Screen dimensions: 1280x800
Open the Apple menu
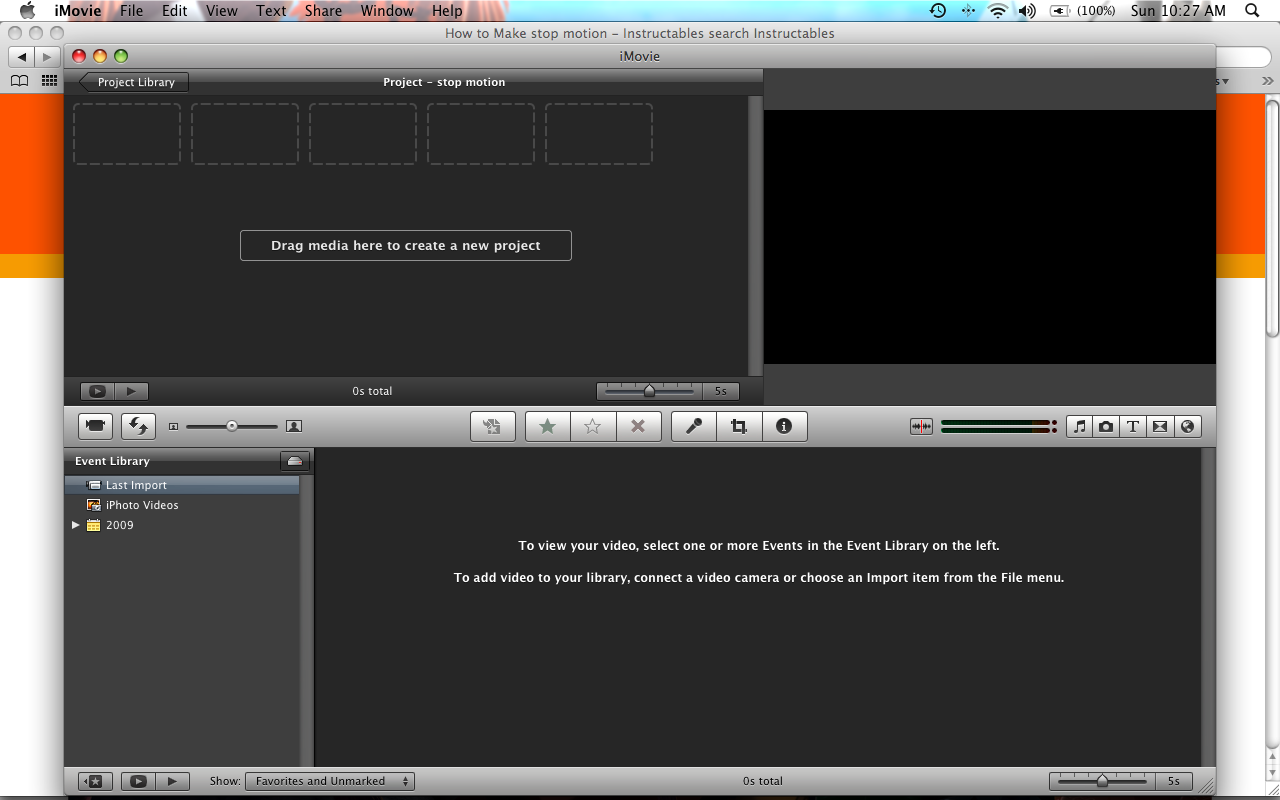click(27, 11)
